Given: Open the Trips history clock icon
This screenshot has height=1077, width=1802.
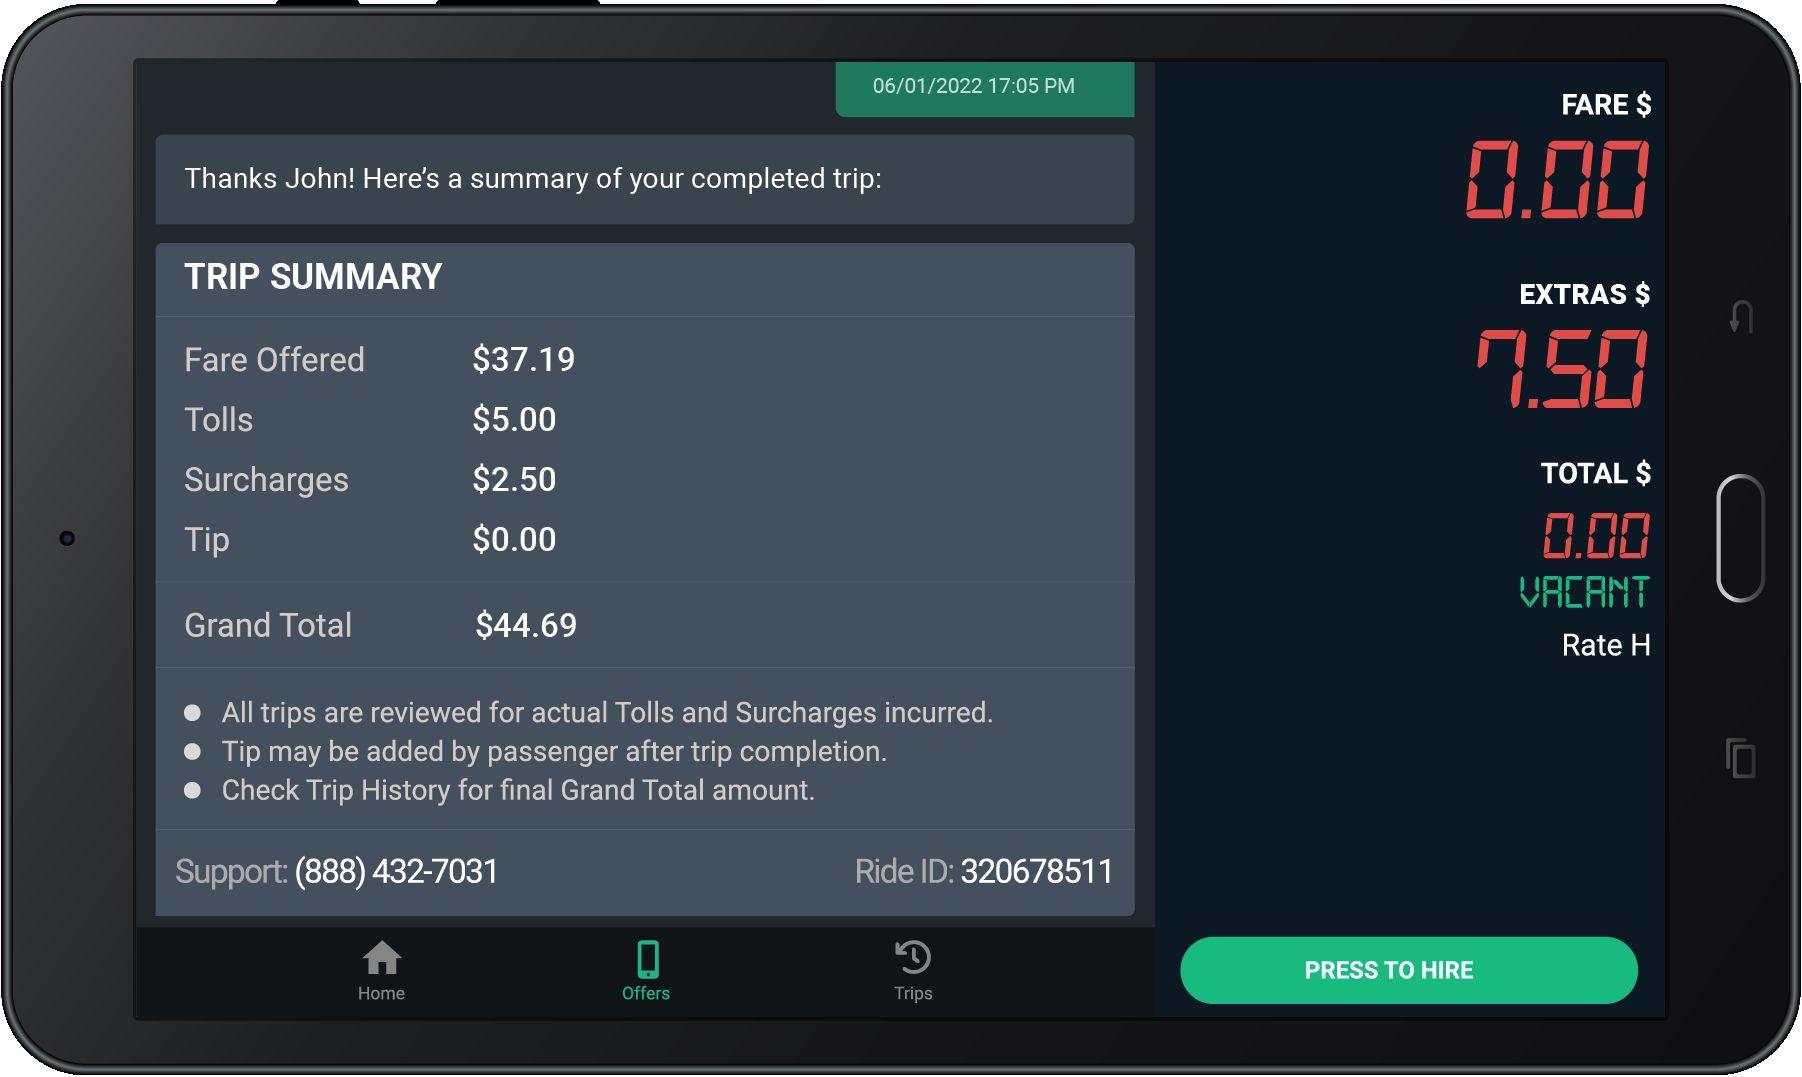Looking at the screenshot, I should point(913,958).
